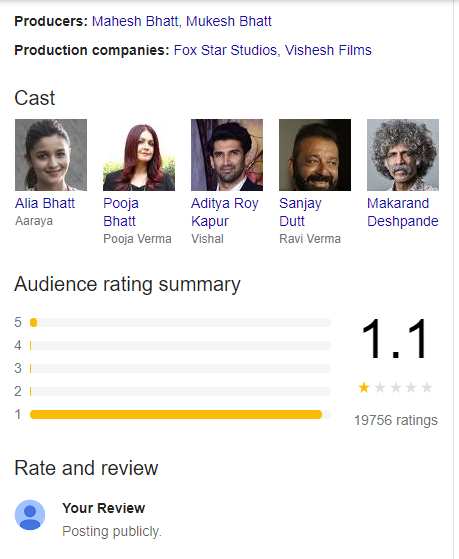Open the Aditya Roy Kapur cast photo
Viewport: 459px width, 559px height.
click(227, 155)
